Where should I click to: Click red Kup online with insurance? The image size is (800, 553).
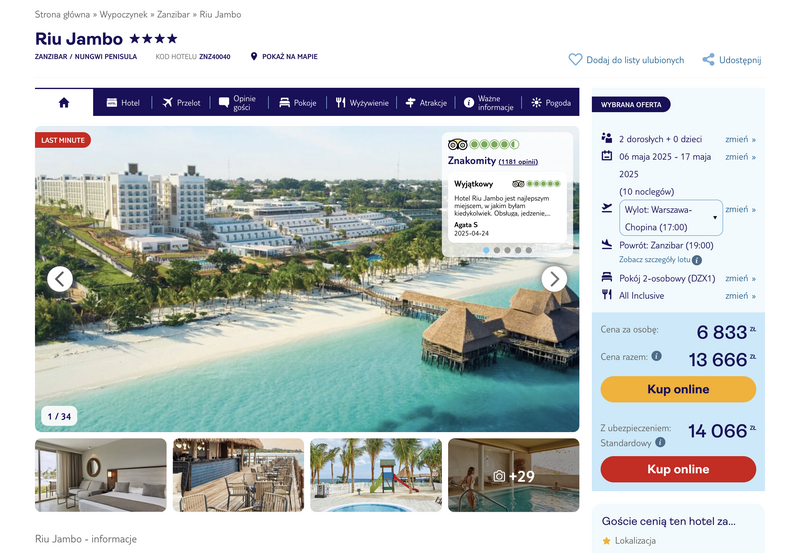click(x=678, y=469)
